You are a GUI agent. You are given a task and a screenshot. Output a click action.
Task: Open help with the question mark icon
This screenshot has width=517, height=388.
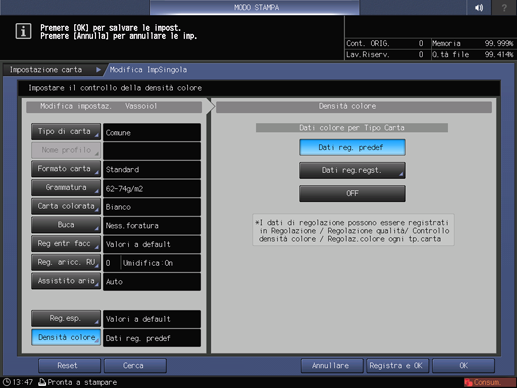(x=504, y=7)
